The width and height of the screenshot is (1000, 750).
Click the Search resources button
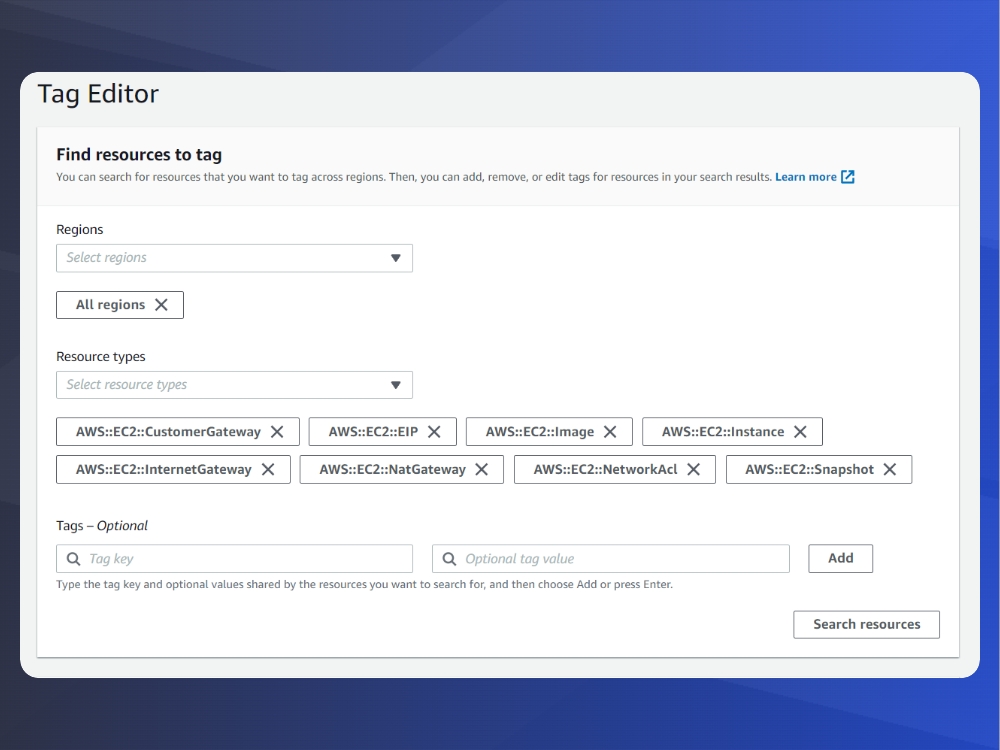(866, 624)
